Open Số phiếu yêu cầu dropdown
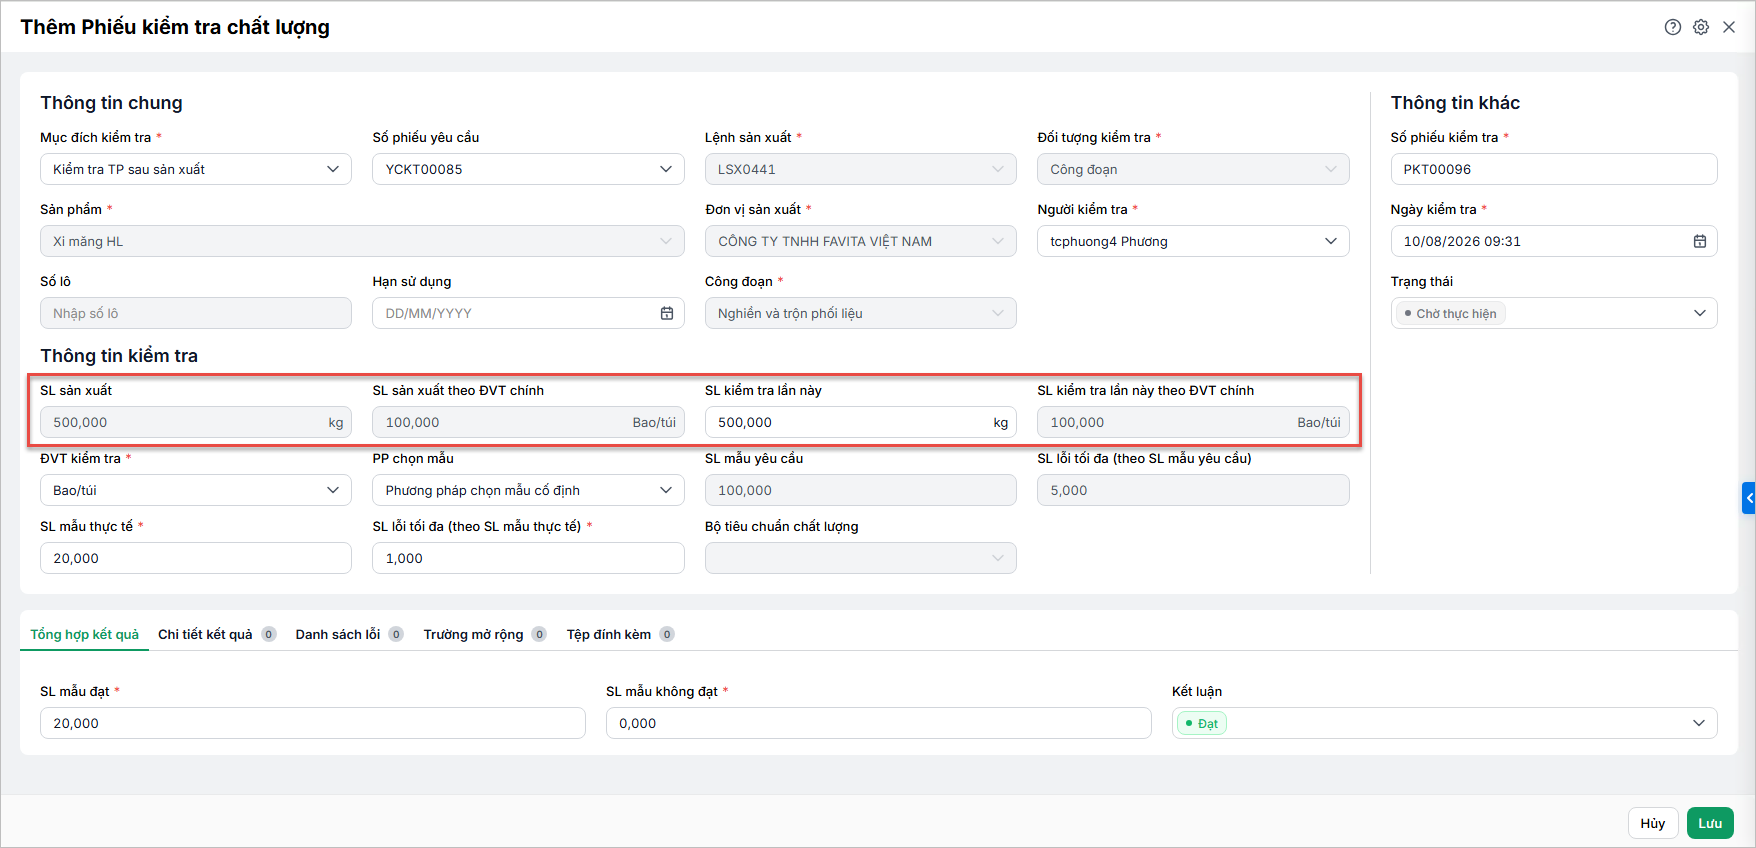The height and width of the screenshot is (848, 1756). click(528, 169)
